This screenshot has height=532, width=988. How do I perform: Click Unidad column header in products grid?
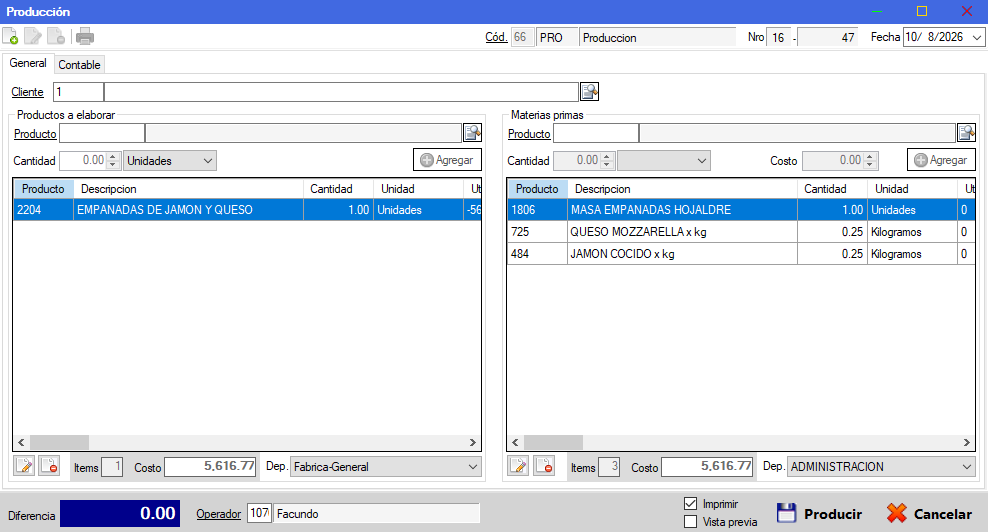418,189
